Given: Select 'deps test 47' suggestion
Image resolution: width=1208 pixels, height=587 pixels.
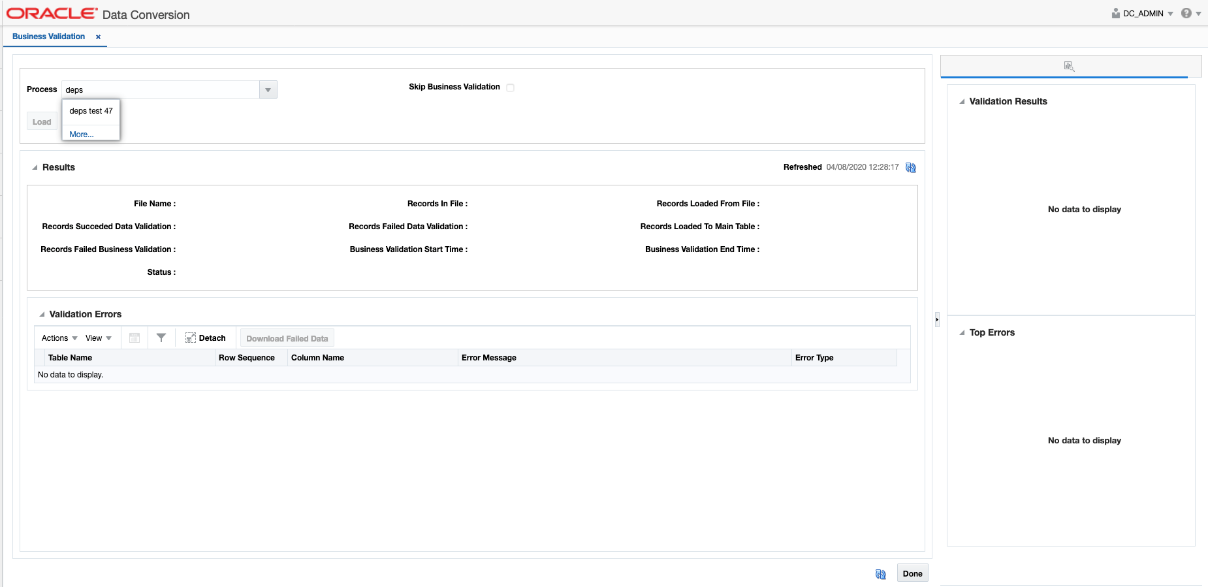Looking at the screenshot, I should [x=91, y=111].
